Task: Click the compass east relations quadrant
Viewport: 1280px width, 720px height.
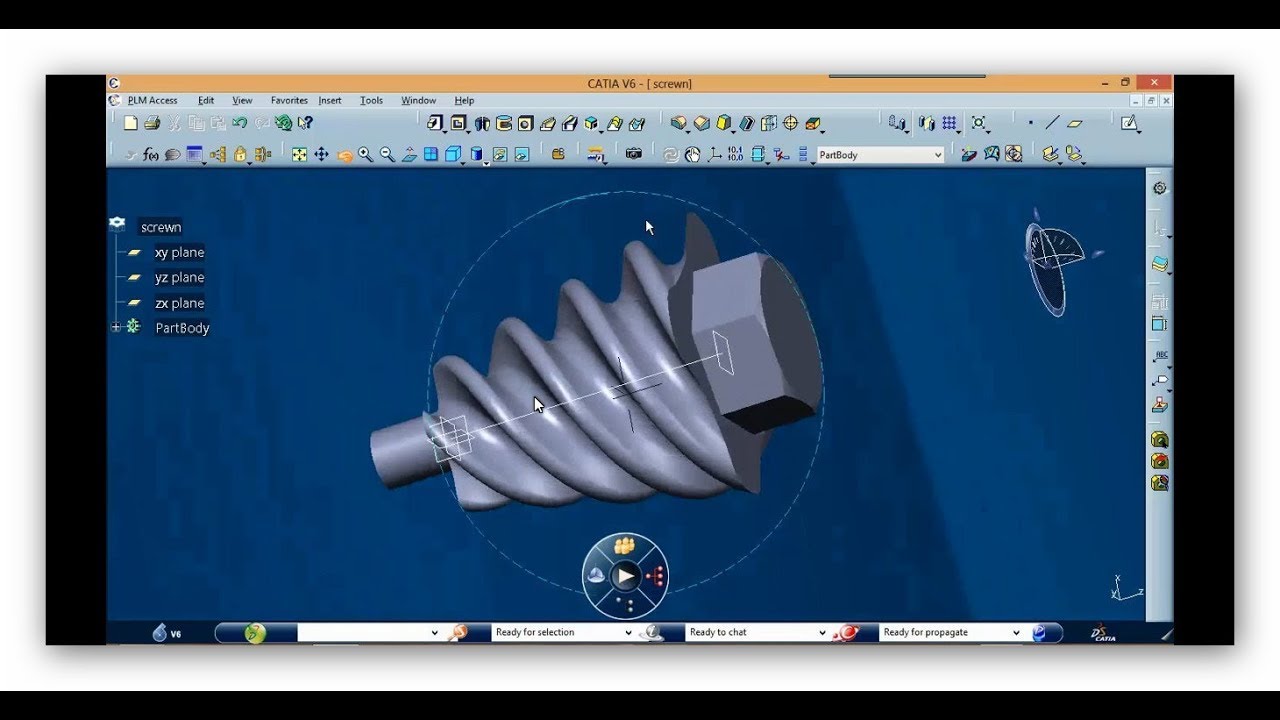Action: (655, 575)
